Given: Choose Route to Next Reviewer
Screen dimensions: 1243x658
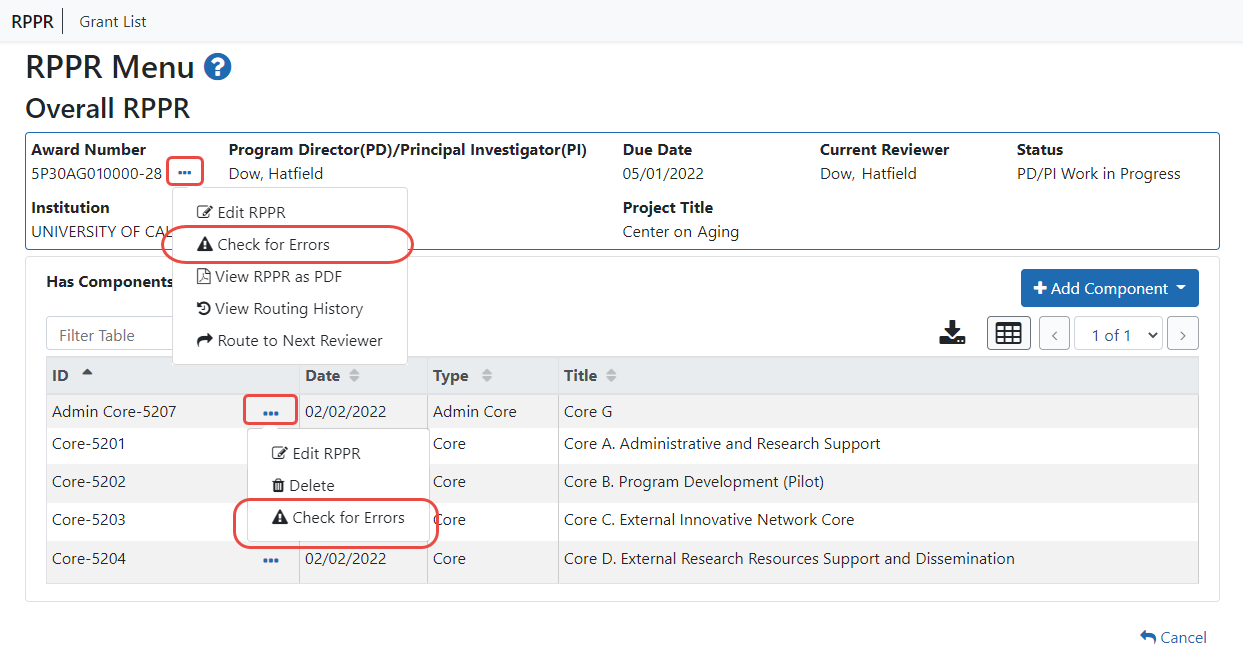Looking at the screenshot, I should 290,340.
